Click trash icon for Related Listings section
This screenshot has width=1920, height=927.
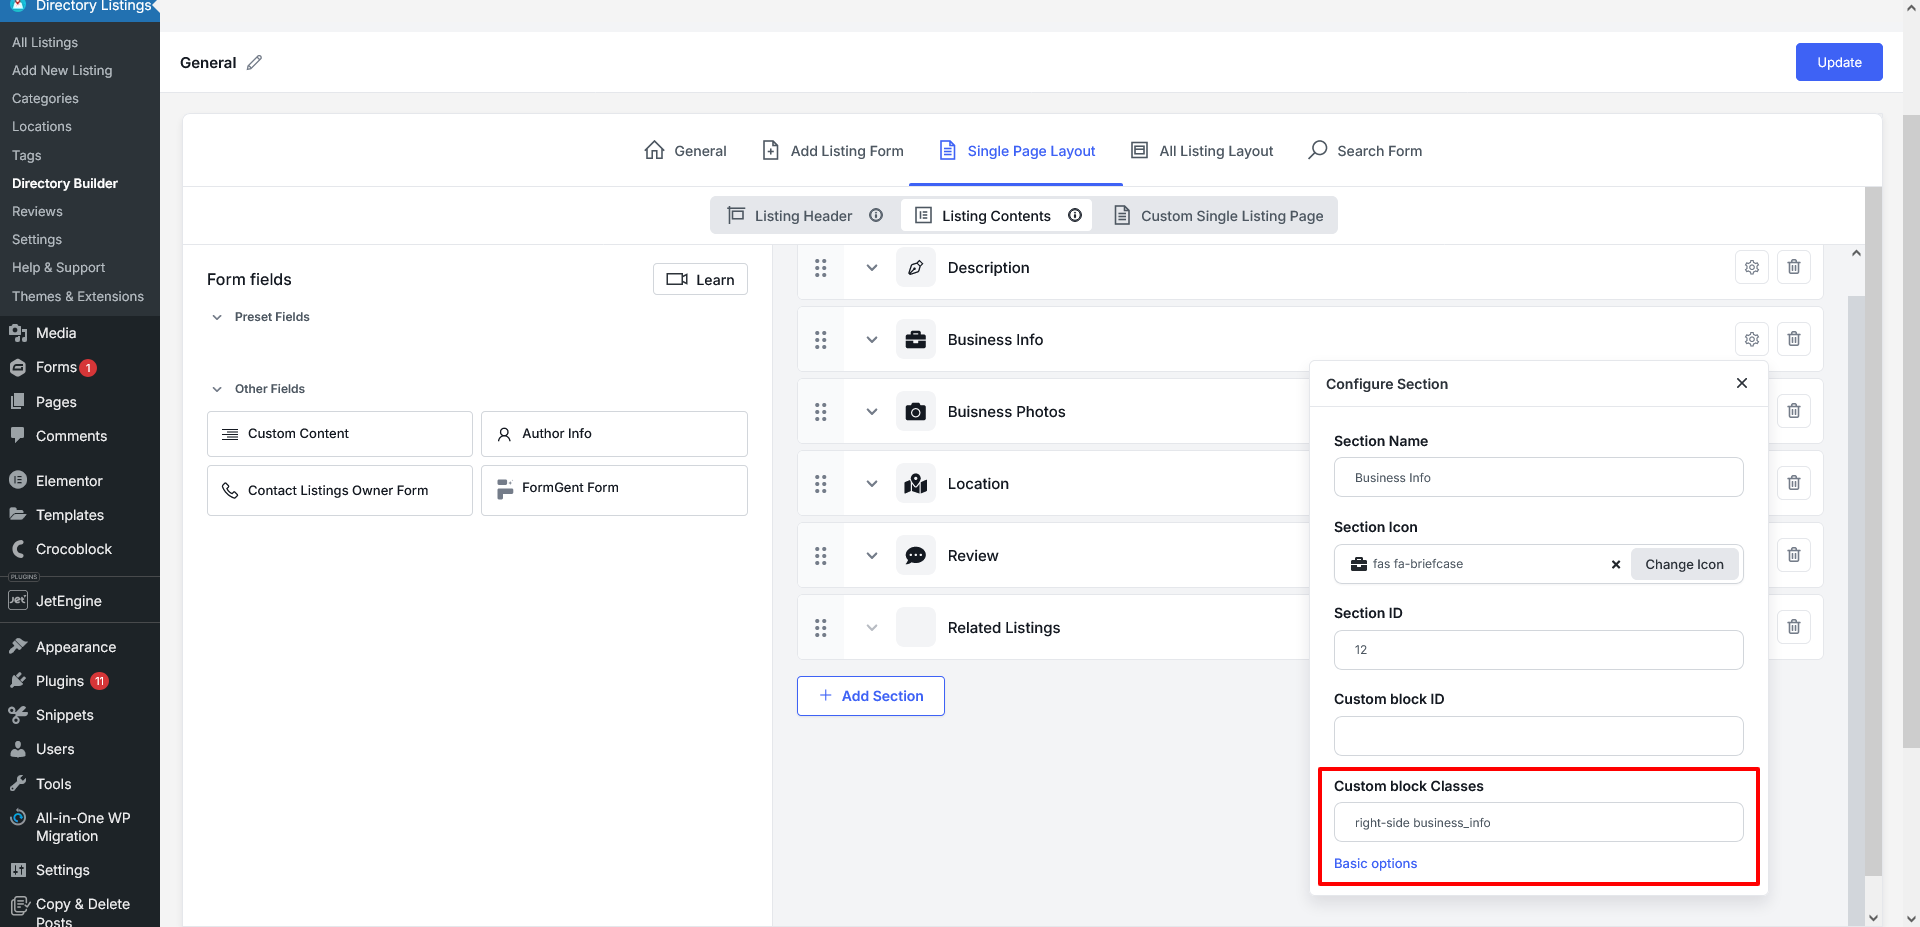coord(1793,628)
